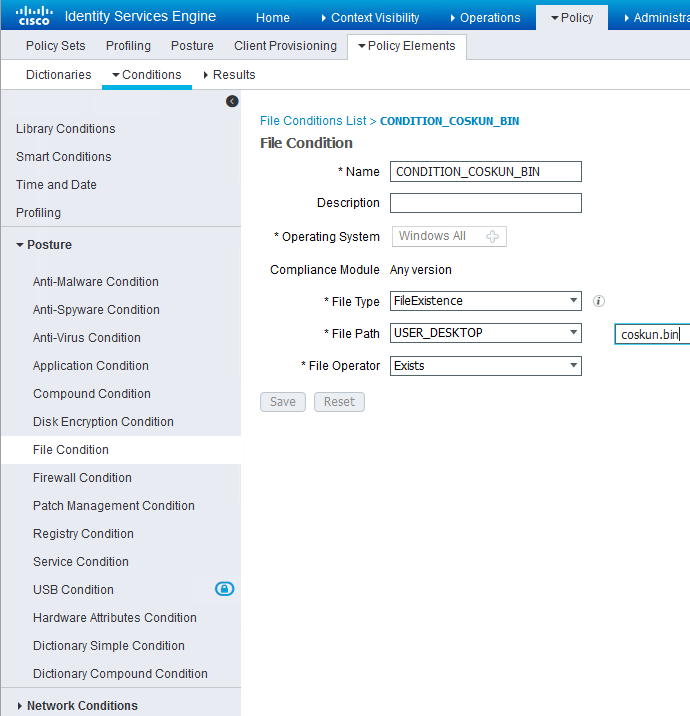The image size is (690, 716).
Task: Select USB Condition
Action: (x=73, y=590)
